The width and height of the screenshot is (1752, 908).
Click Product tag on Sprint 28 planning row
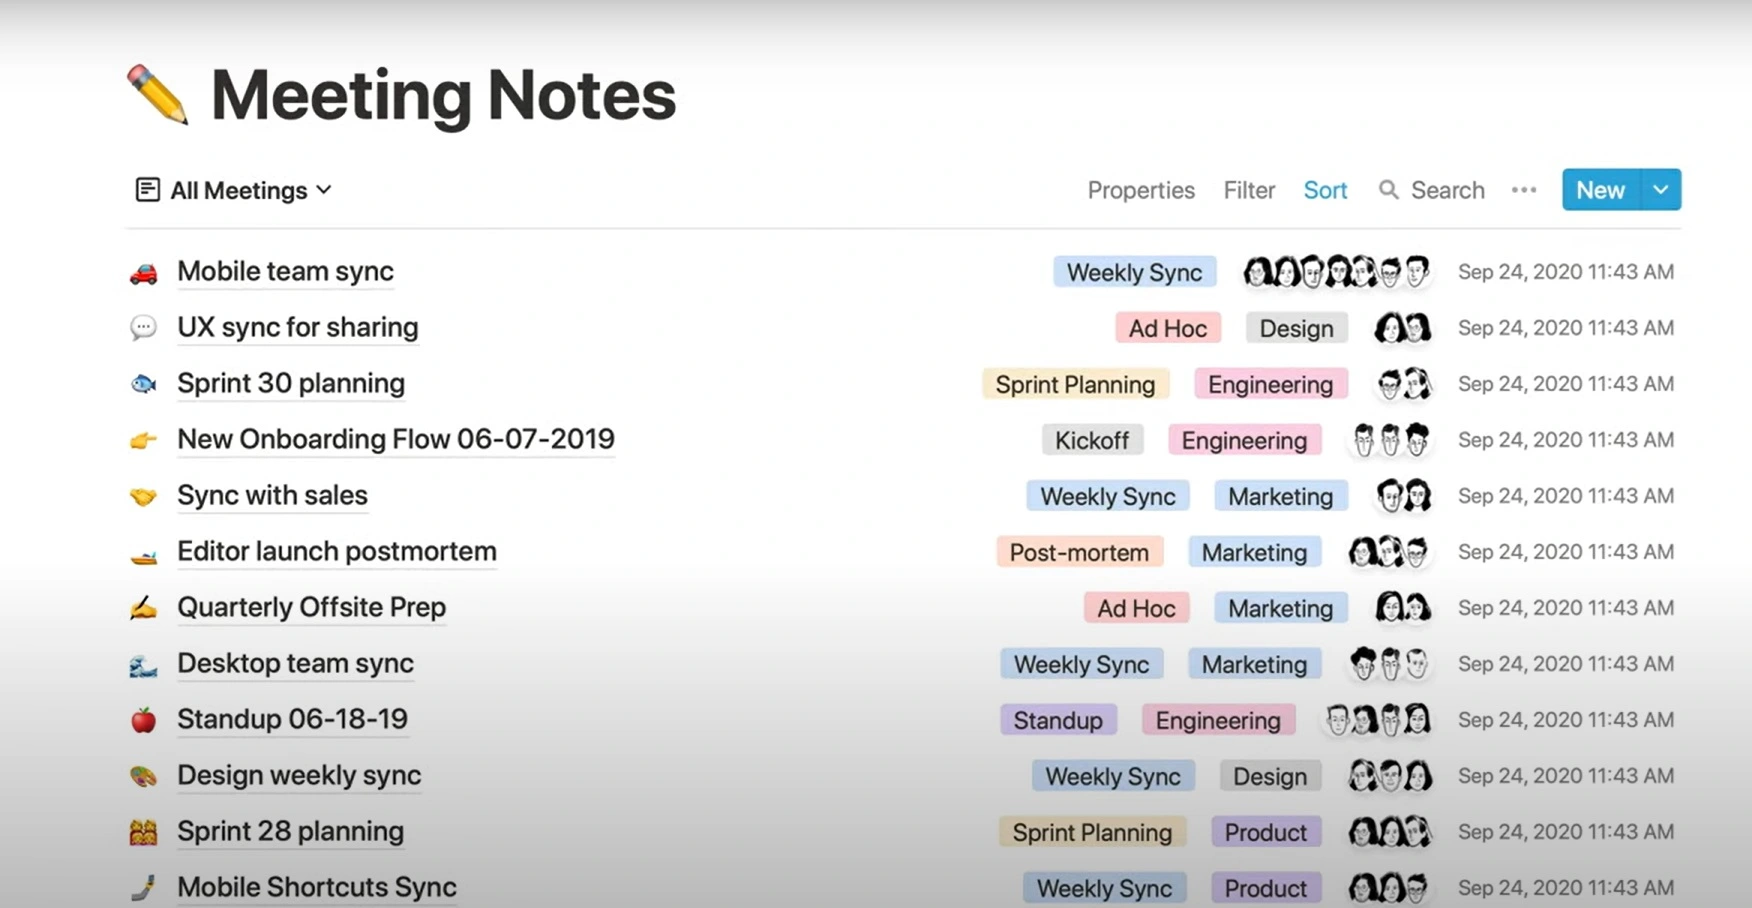tap(1266, 832)
